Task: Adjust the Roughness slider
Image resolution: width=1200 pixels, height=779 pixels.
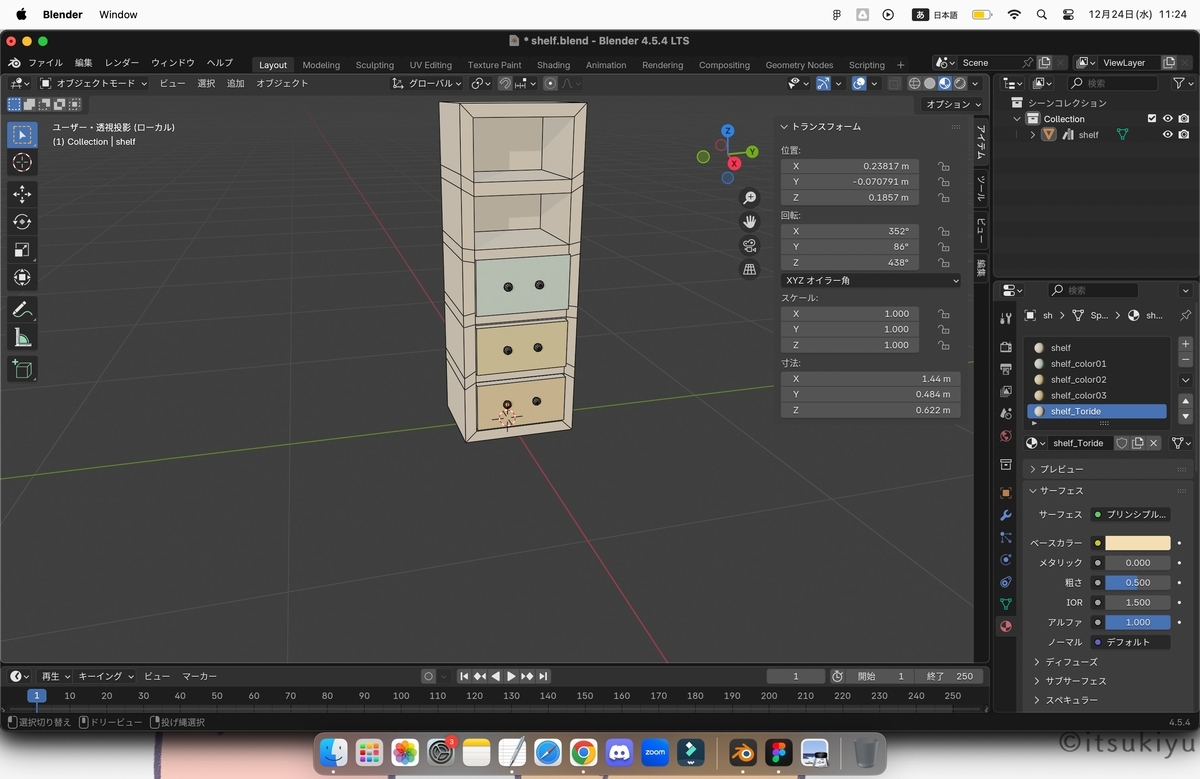Action: 1138,583
